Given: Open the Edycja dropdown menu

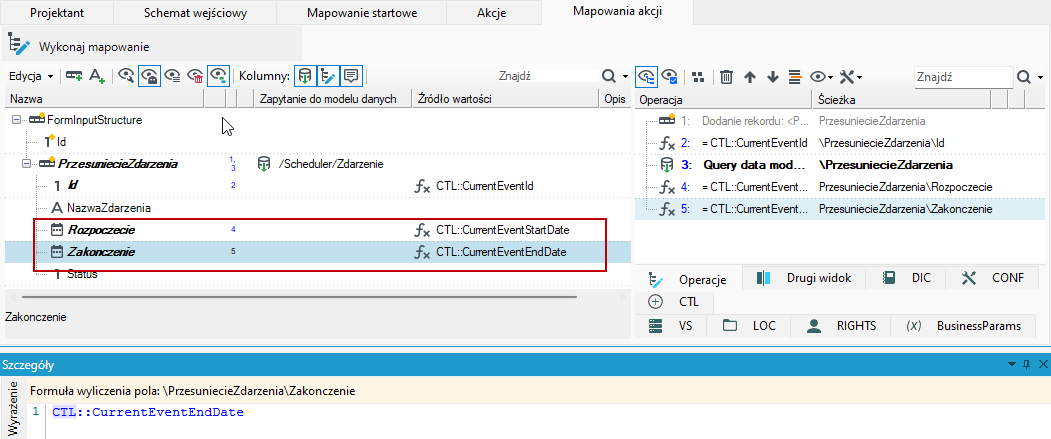Looking at the screenshot, I should (x=30, y=76).
